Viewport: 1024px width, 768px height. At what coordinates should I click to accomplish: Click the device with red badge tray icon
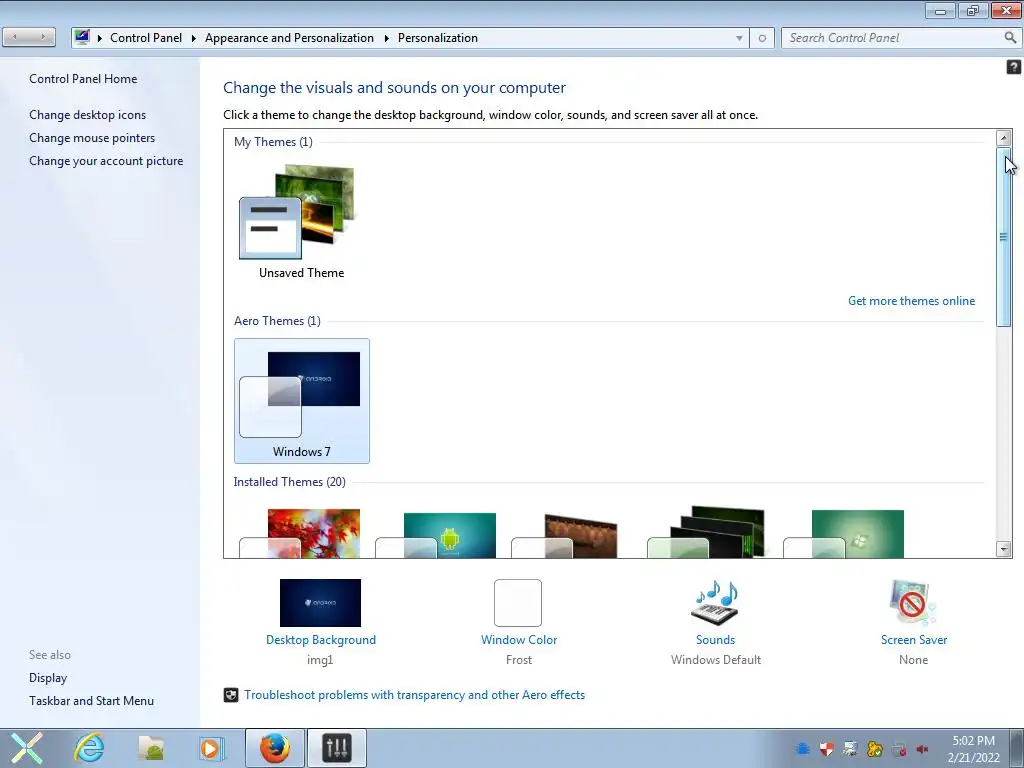click(x=899, y=749)
